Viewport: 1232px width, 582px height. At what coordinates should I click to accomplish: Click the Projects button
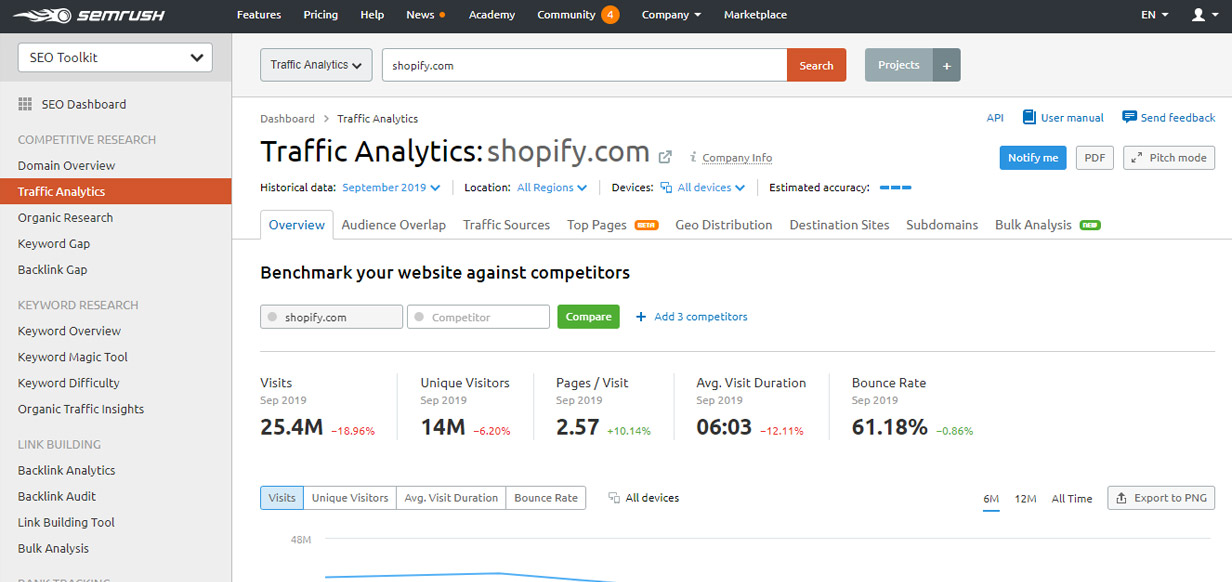(x=899, y=65)
